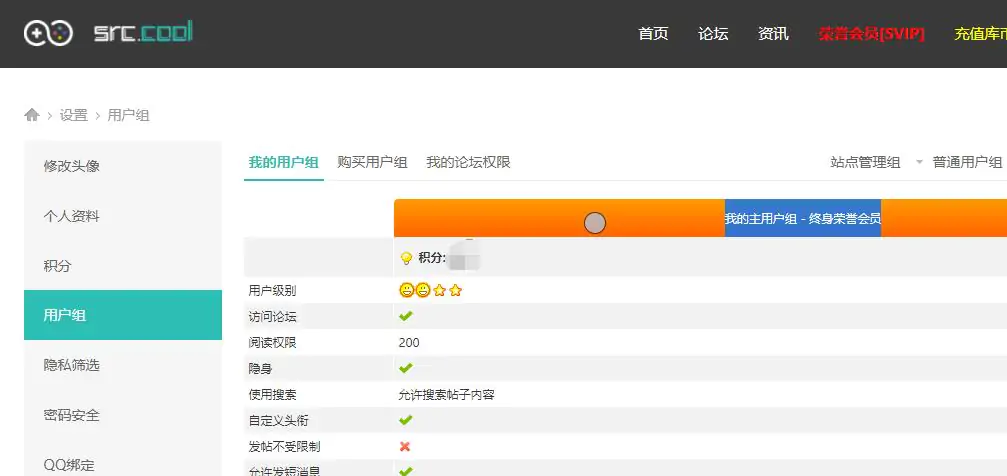Expand the 站点管理组 dropdown
Image resolution: width=1007 pixels, height=476 pixels.
coord(876,163)
